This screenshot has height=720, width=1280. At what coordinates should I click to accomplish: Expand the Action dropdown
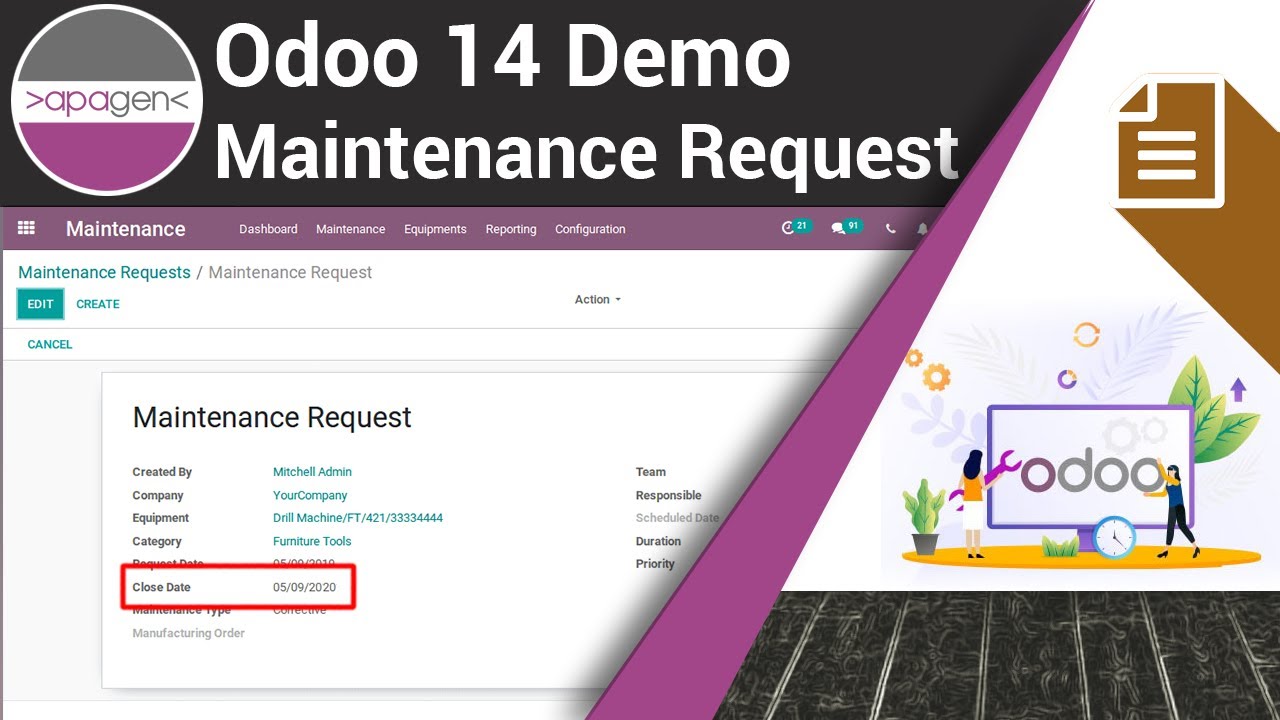(598, 300)
